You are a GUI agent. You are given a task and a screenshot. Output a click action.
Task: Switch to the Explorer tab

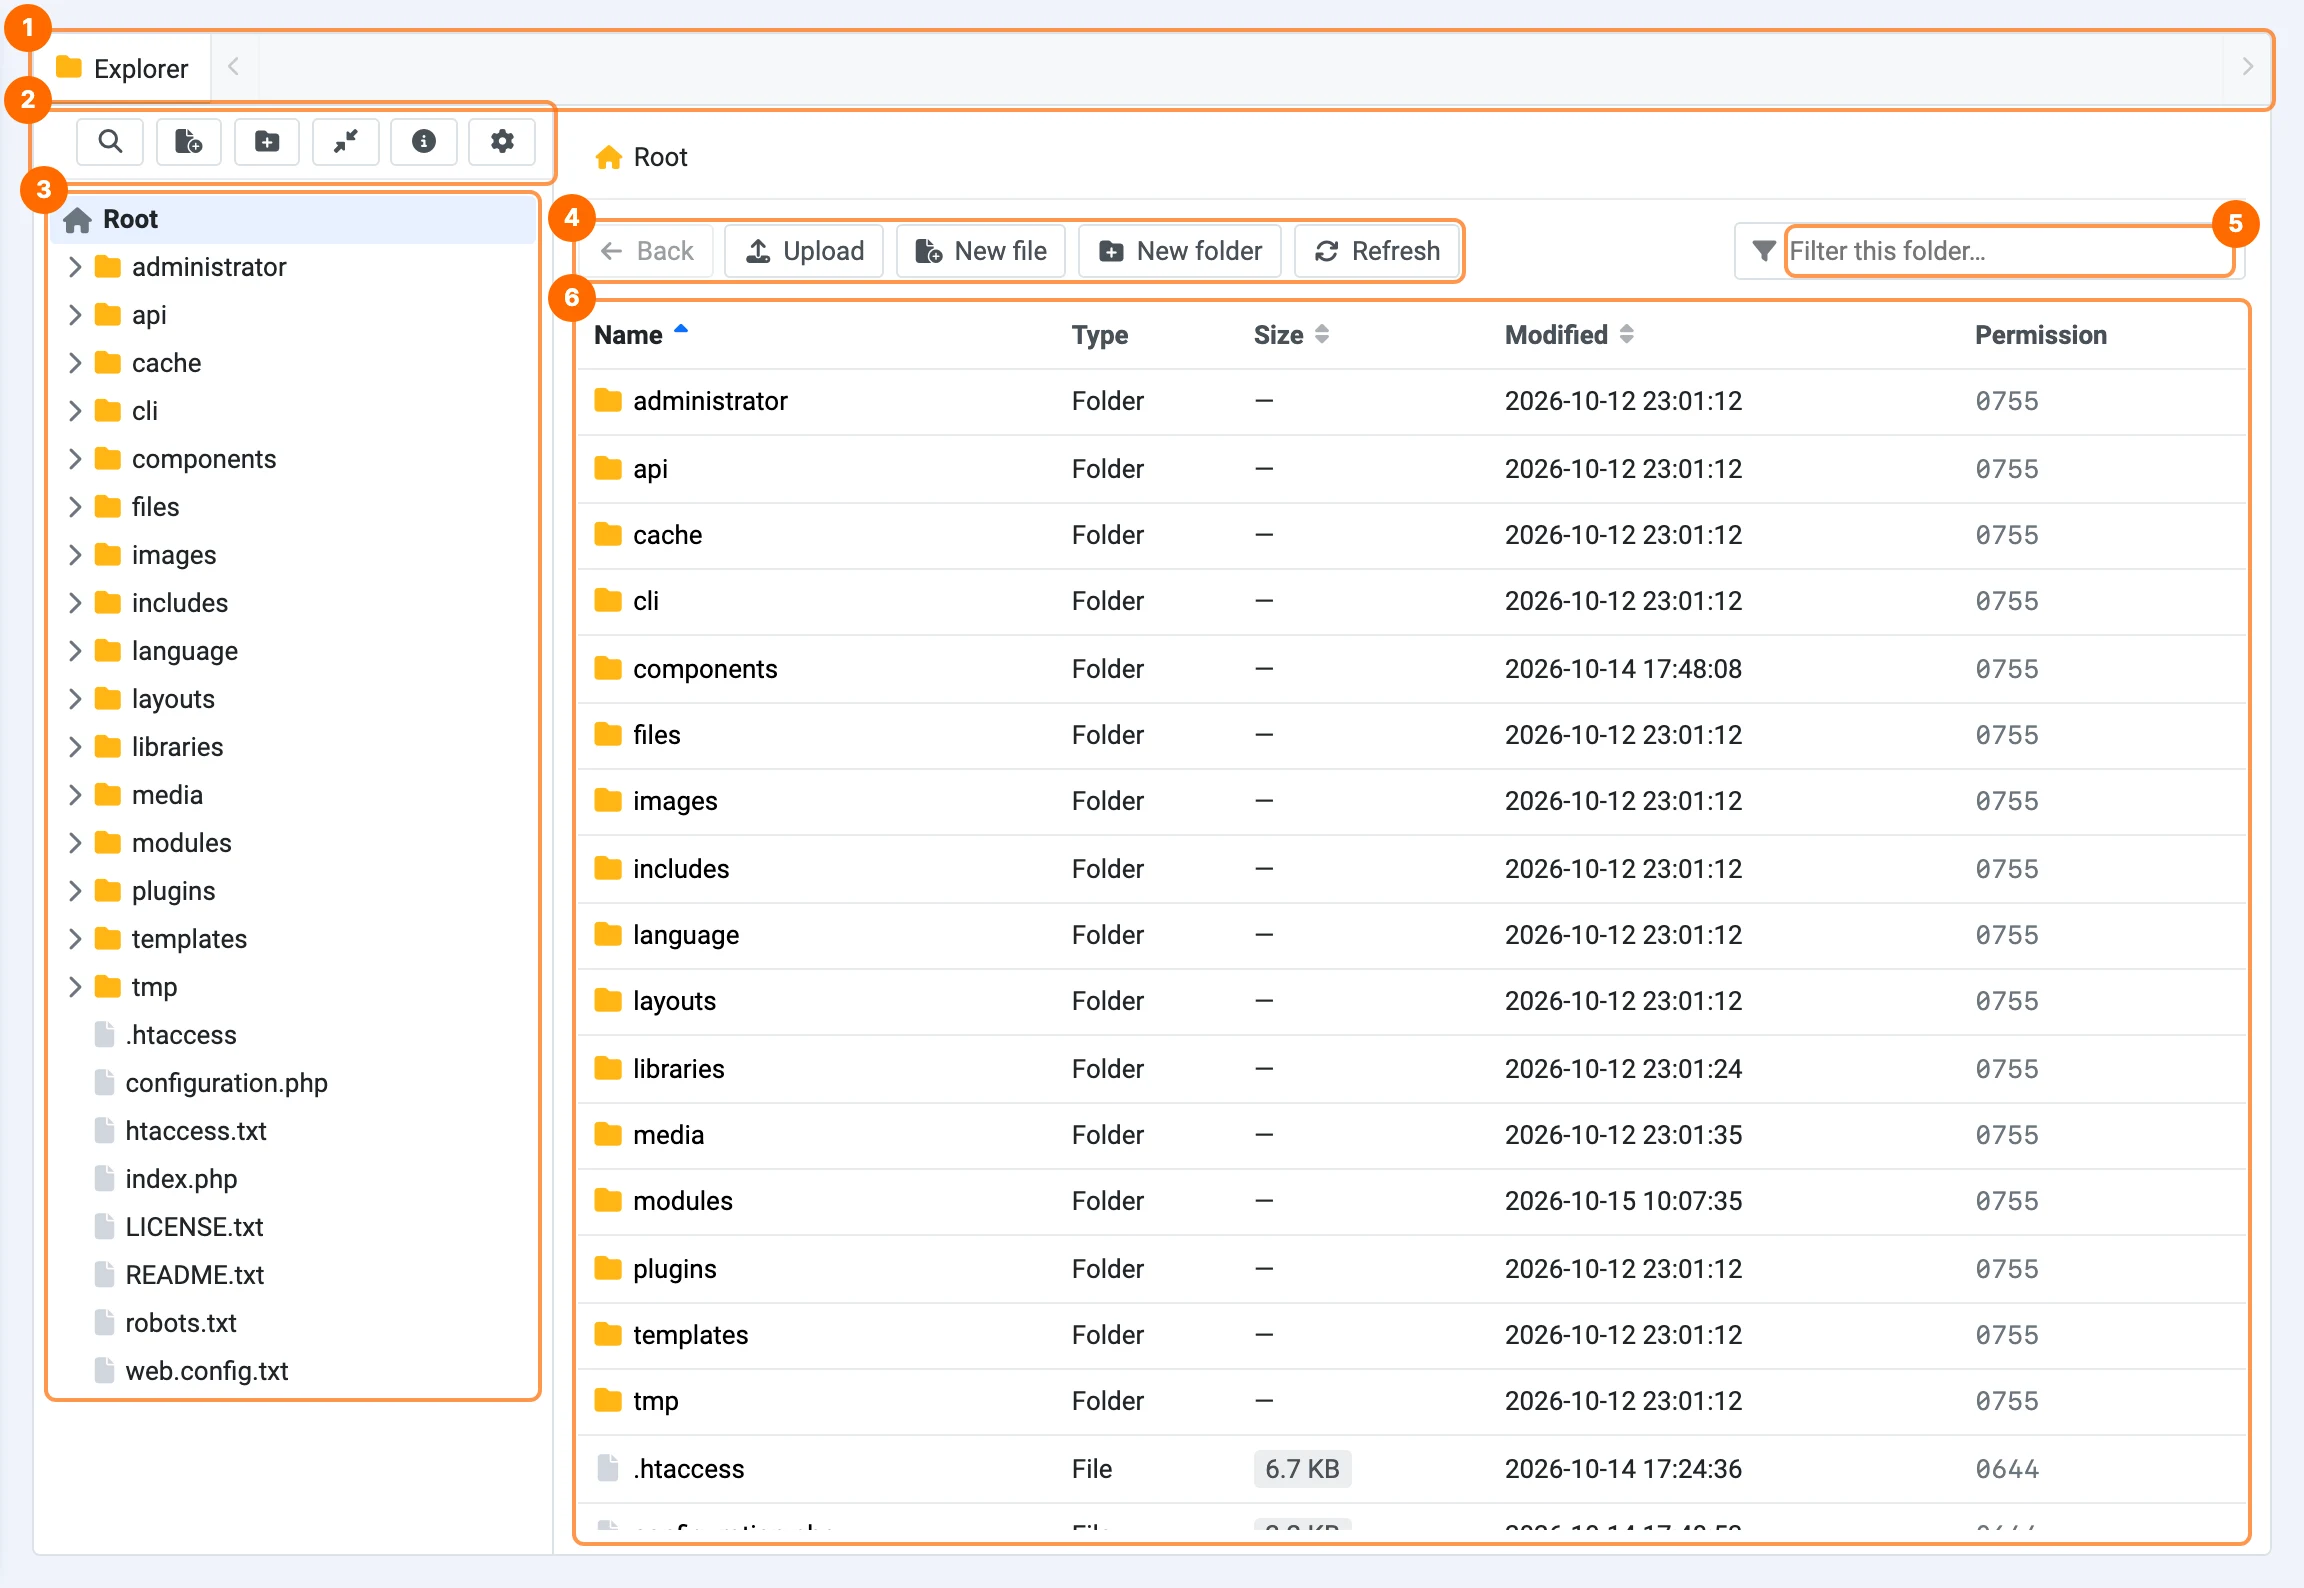123,68
